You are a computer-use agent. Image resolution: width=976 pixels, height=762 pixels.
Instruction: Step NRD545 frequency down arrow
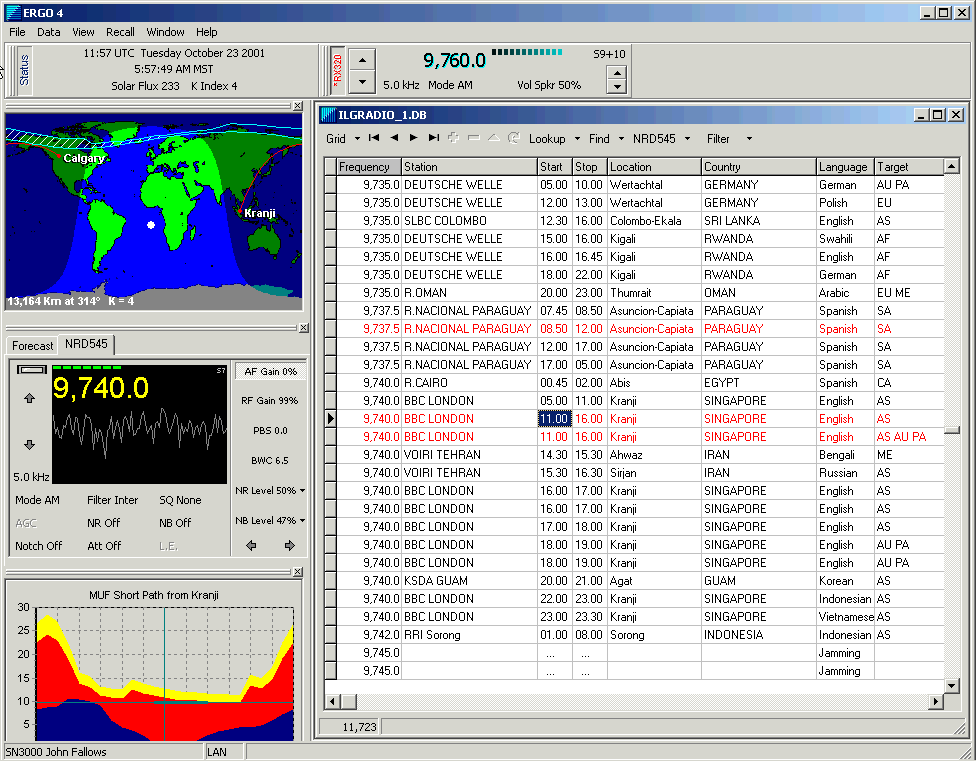click(x=29, y=444)
